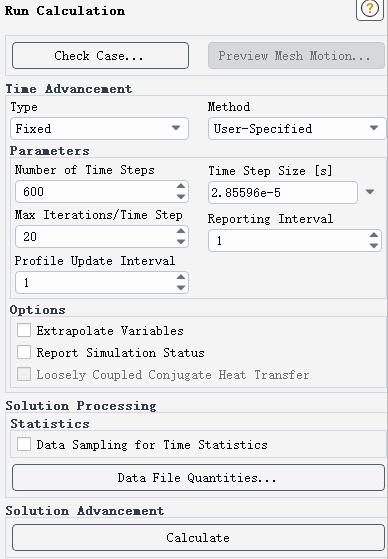Increase Max Iterations/Time Step value arrow
The image size is (388, 559).
(181, 231)
